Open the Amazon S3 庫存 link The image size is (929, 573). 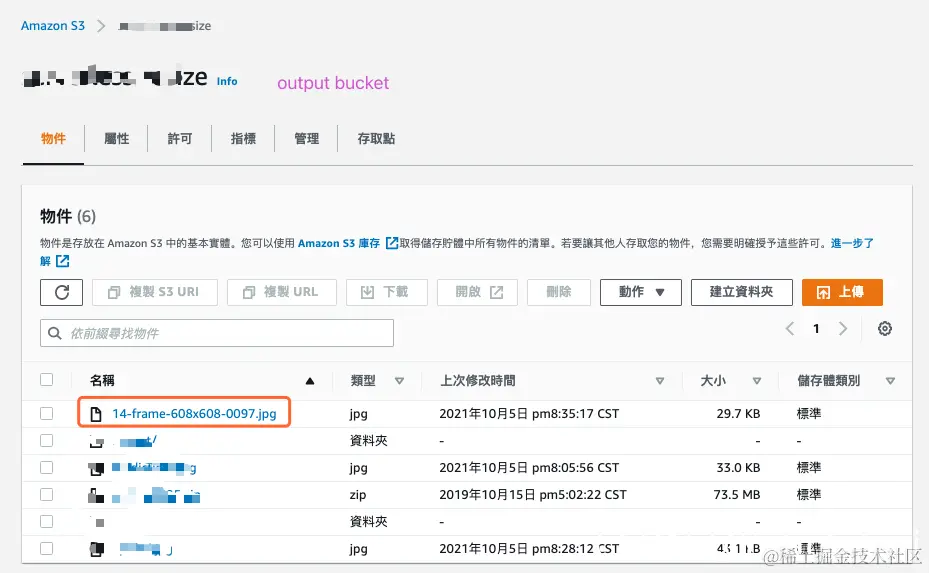pyautogui.click(x=338, y=243)
